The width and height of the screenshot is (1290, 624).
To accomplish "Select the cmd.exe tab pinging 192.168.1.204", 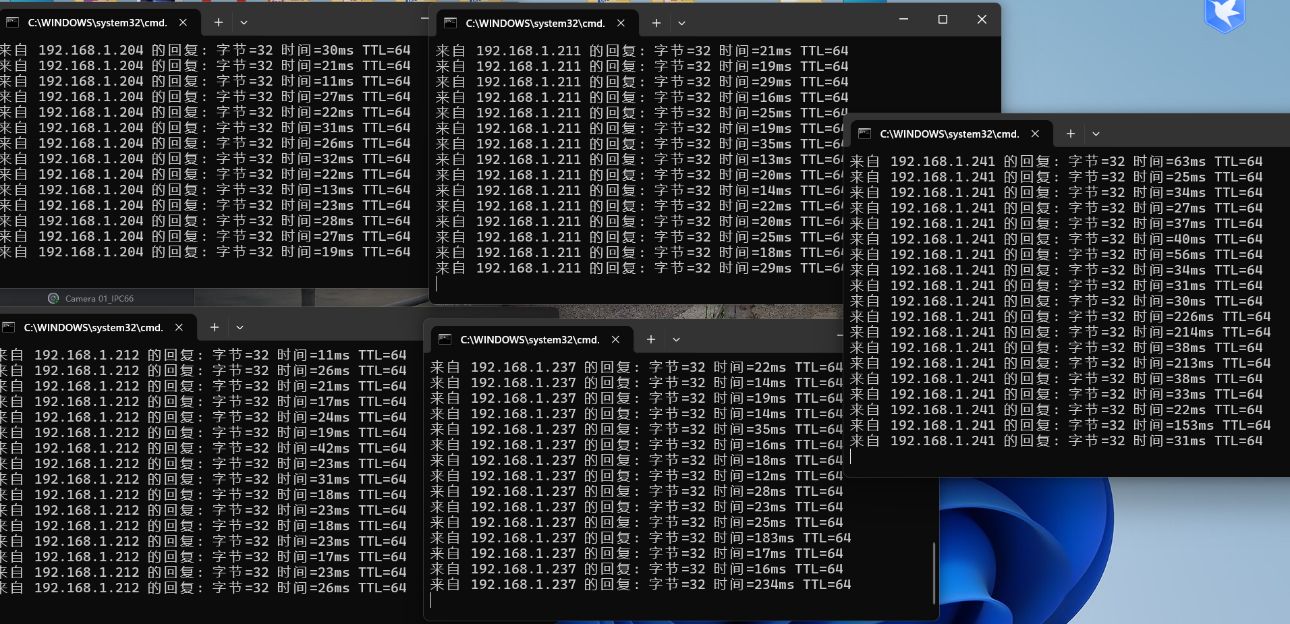I will click(98, 22).
